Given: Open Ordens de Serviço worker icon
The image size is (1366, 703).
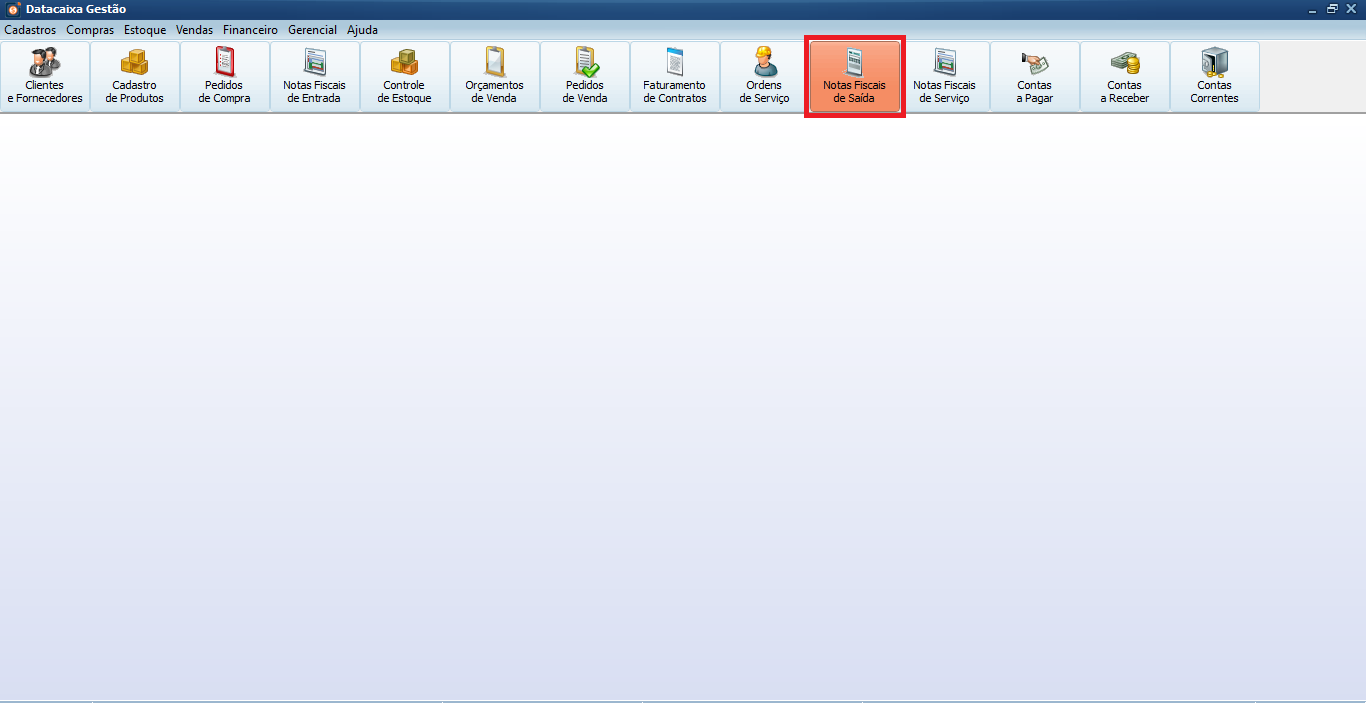Looking at the screenshot, I should pos(765,76).
